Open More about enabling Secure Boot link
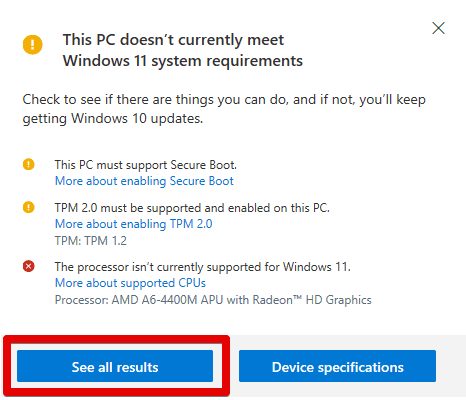Viewport: 466px width, 400px height. pyautogui.click(x=144, y=181)
